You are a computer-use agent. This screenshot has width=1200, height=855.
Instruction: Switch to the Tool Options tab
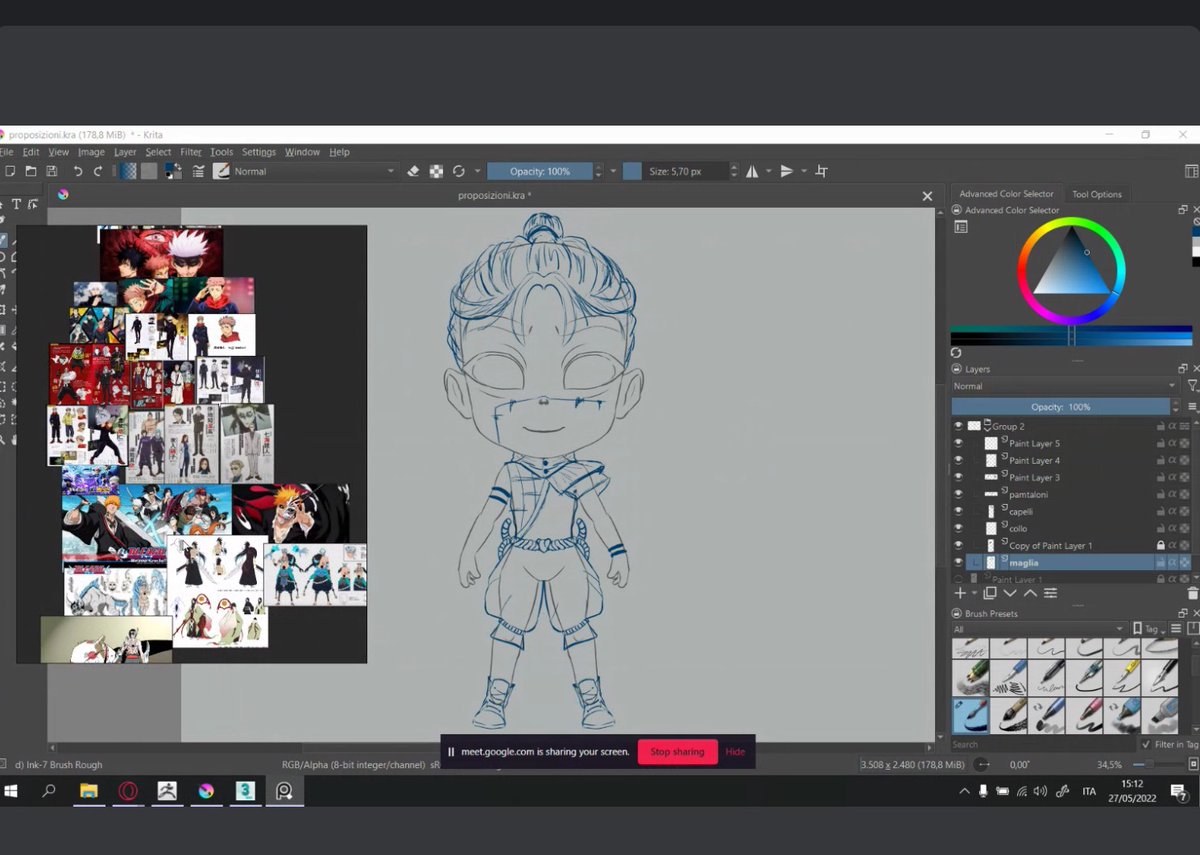[1097, 194]
